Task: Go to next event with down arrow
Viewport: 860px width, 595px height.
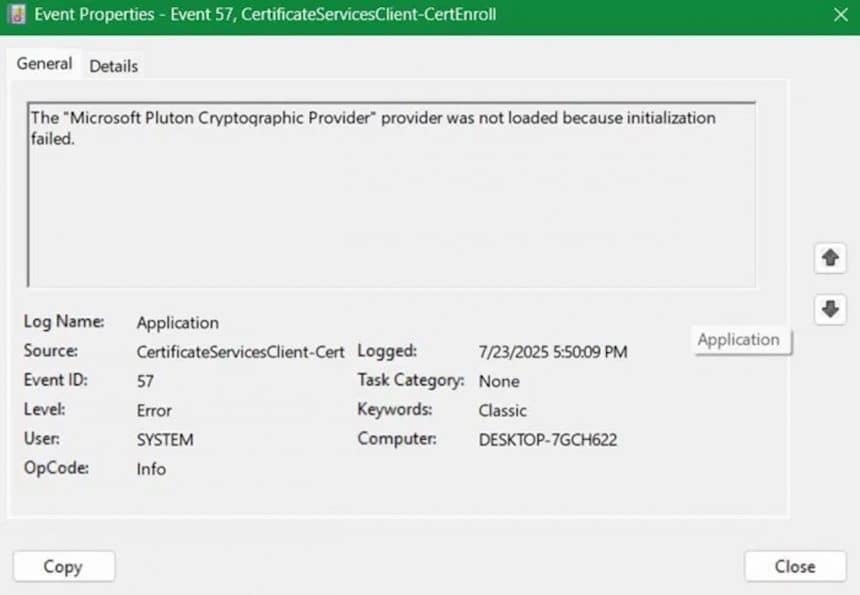Action: (830, 309)
